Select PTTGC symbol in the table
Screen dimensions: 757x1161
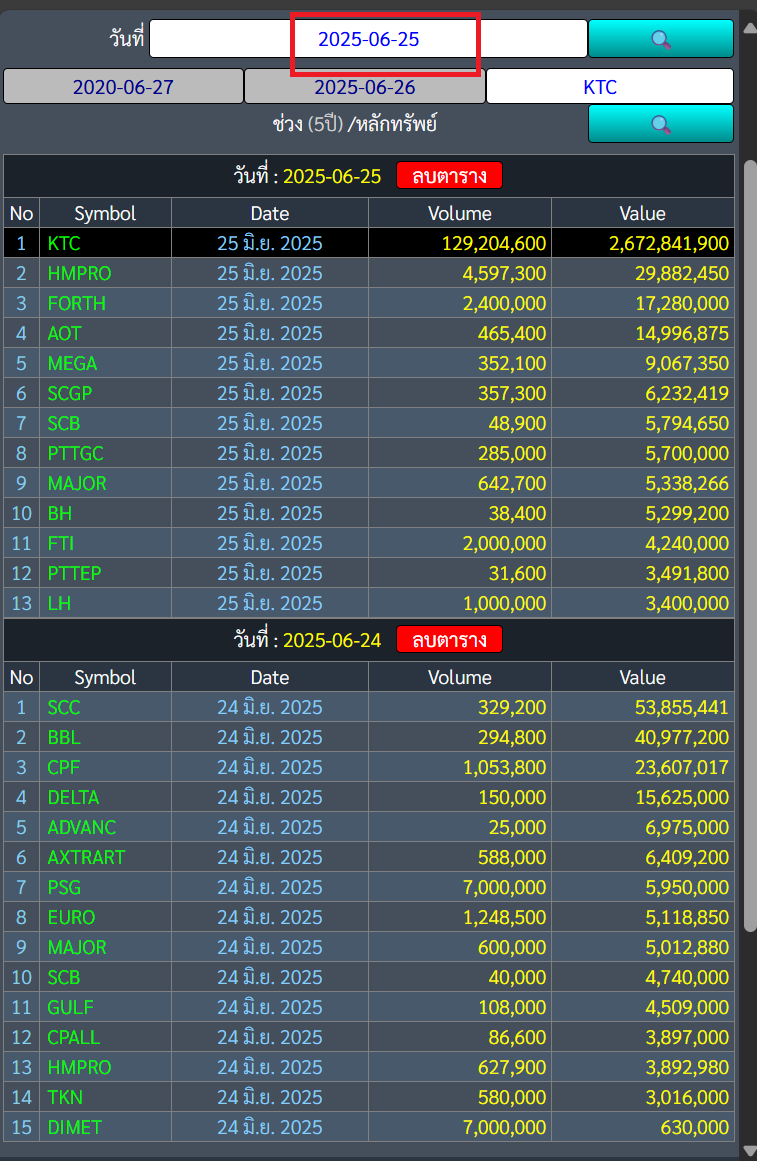76,453
